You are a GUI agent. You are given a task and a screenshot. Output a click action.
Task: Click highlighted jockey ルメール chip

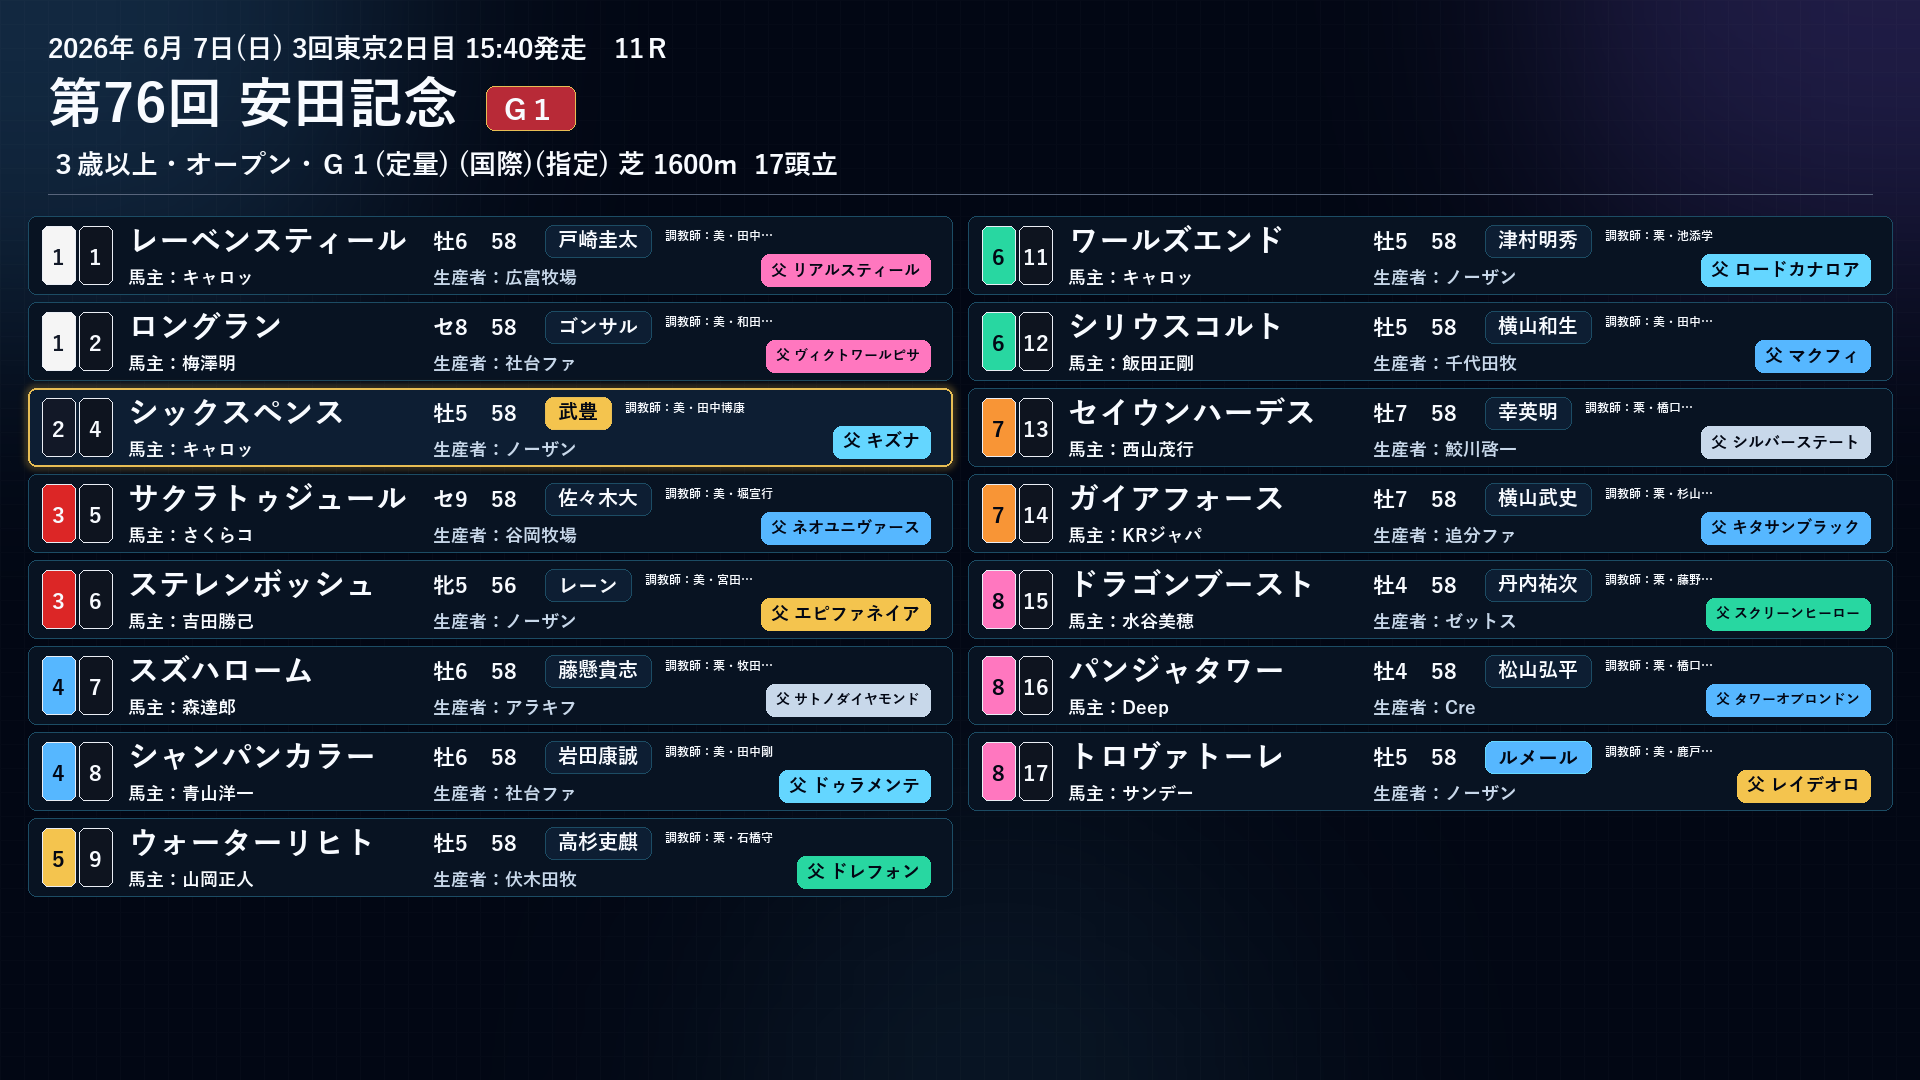point(1538,757)
